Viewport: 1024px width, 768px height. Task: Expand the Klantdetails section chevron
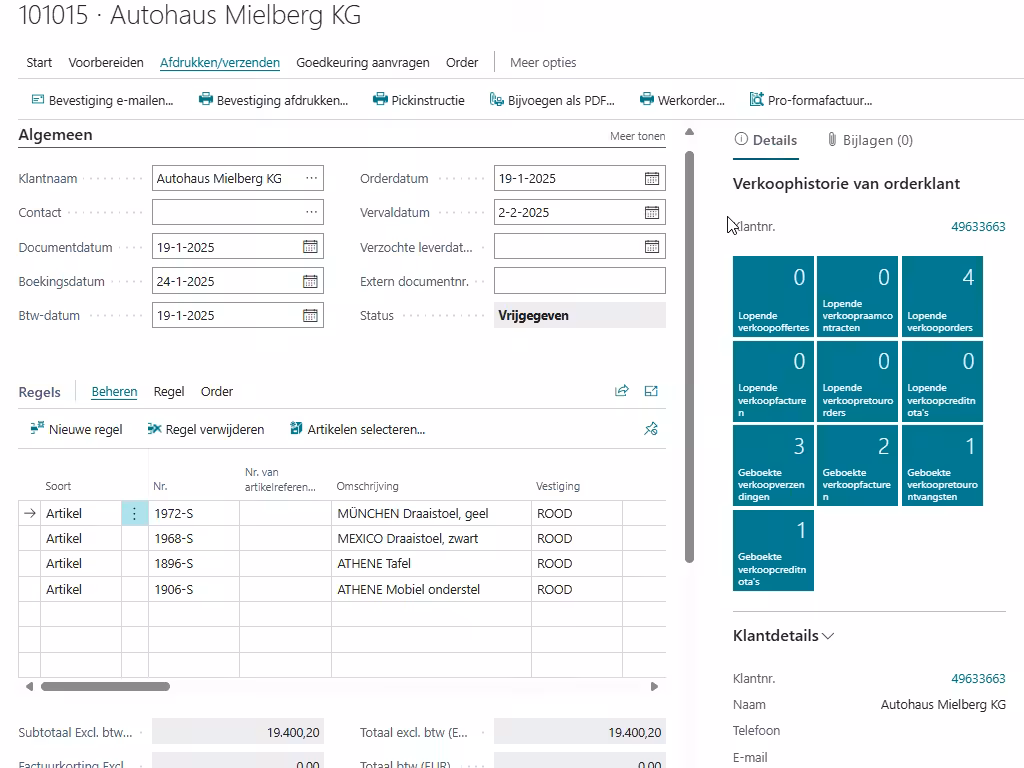pos(828,636)
